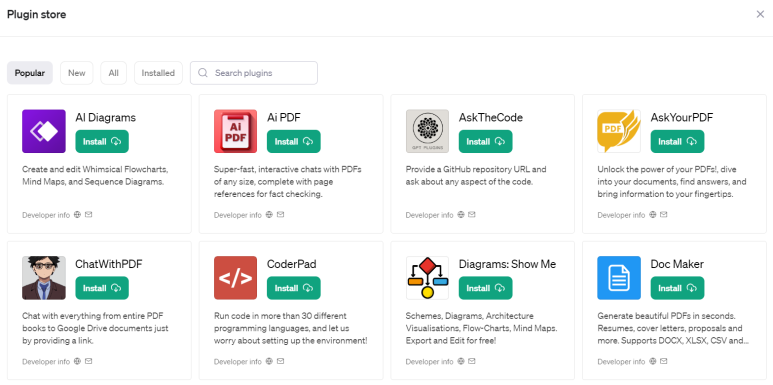Switch to the All plugins tab
This screenshot has width=773, height=385.
(113, 73)
